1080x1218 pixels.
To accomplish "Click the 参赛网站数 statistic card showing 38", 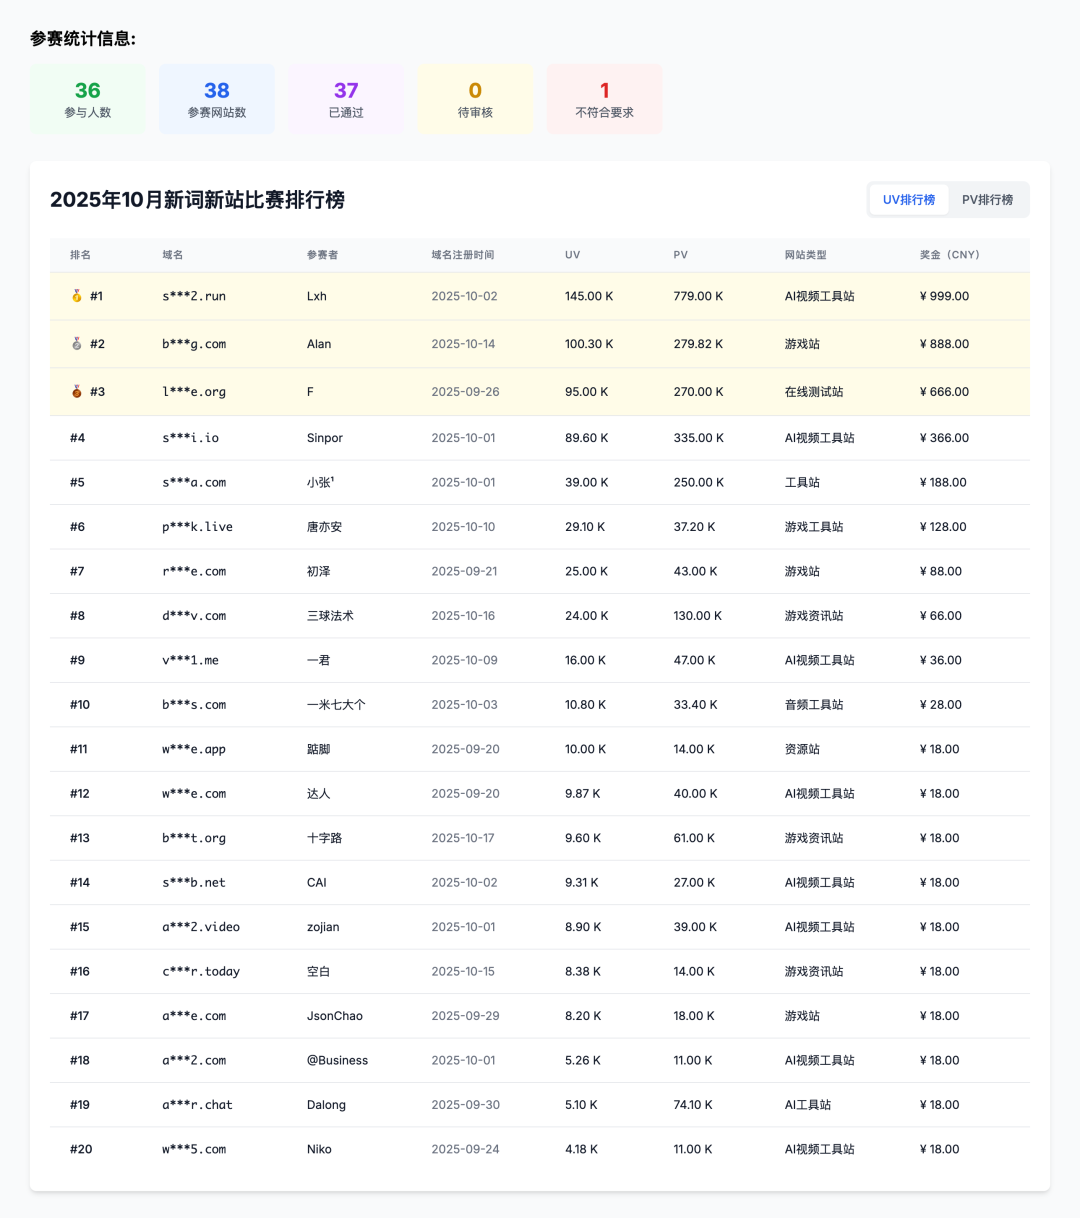I will point(216,98).
